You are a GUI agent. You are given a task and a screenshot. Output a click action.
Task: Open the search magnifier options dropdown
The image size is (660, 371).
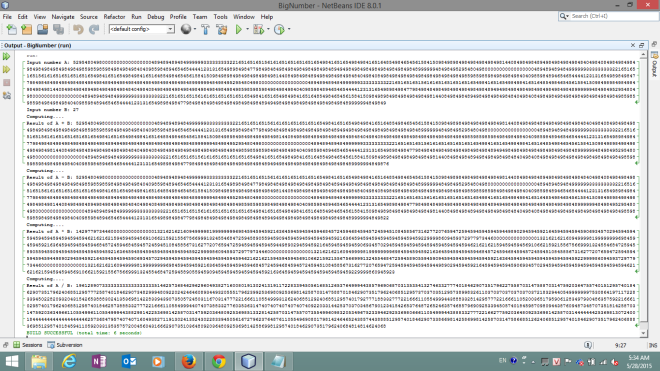coord(564,16)
